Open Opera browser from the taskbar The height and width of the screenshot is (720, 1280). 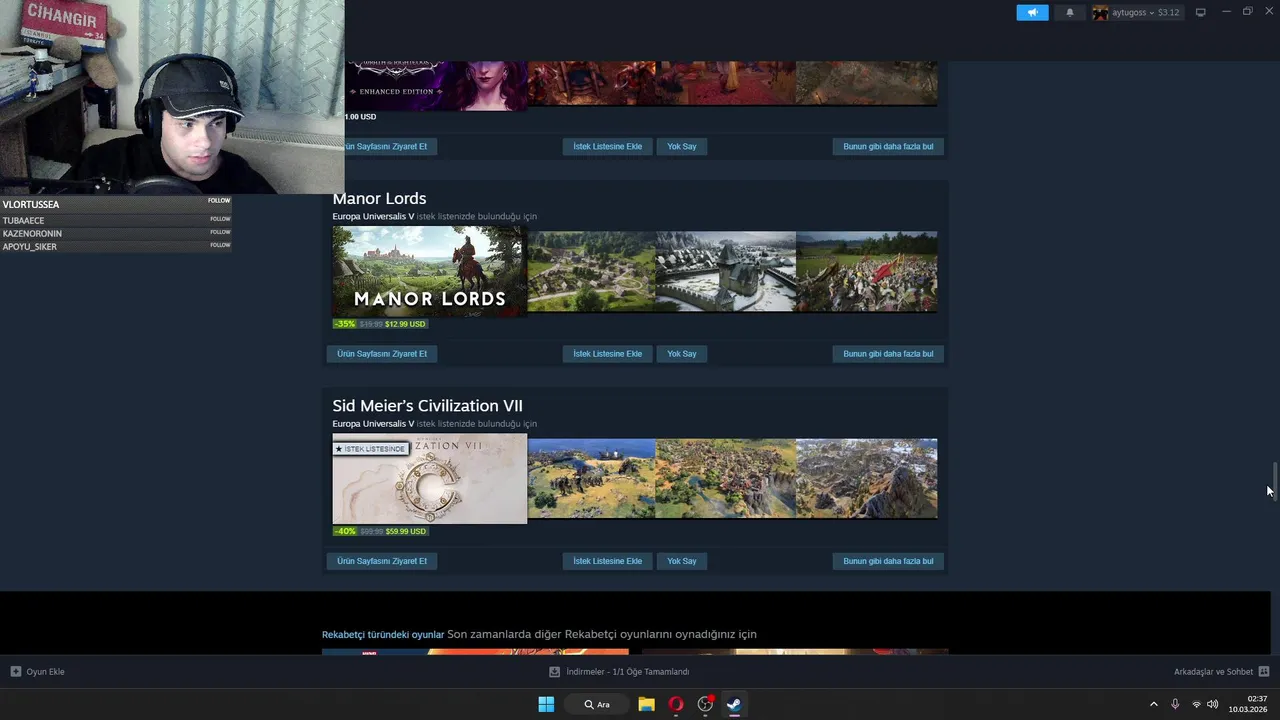[x=676, y=704]
